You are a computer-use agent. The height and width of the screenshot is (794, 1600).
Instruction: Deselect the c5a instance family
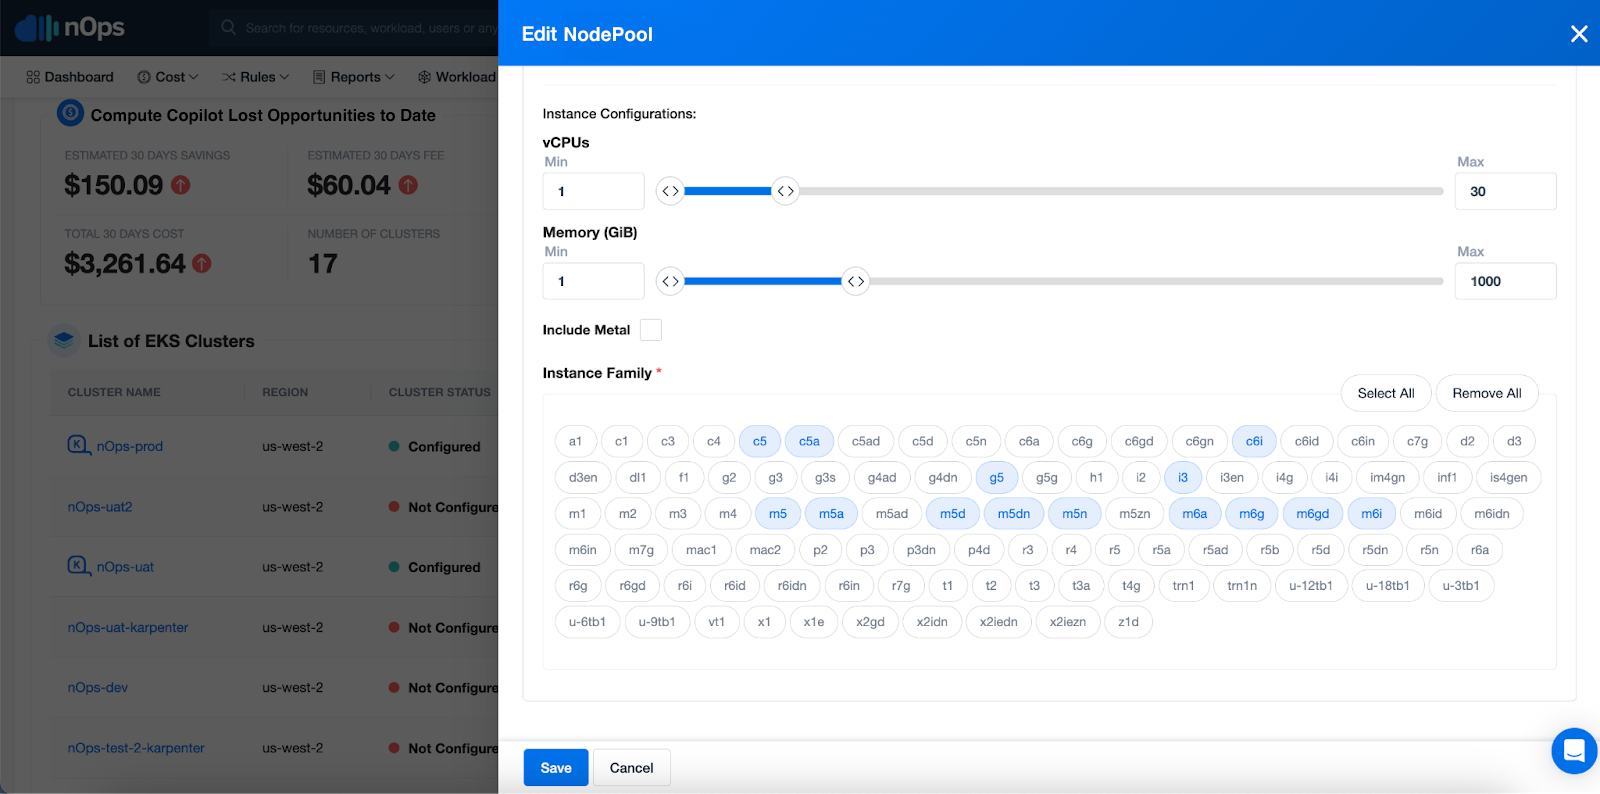click(x=809, y=441)
